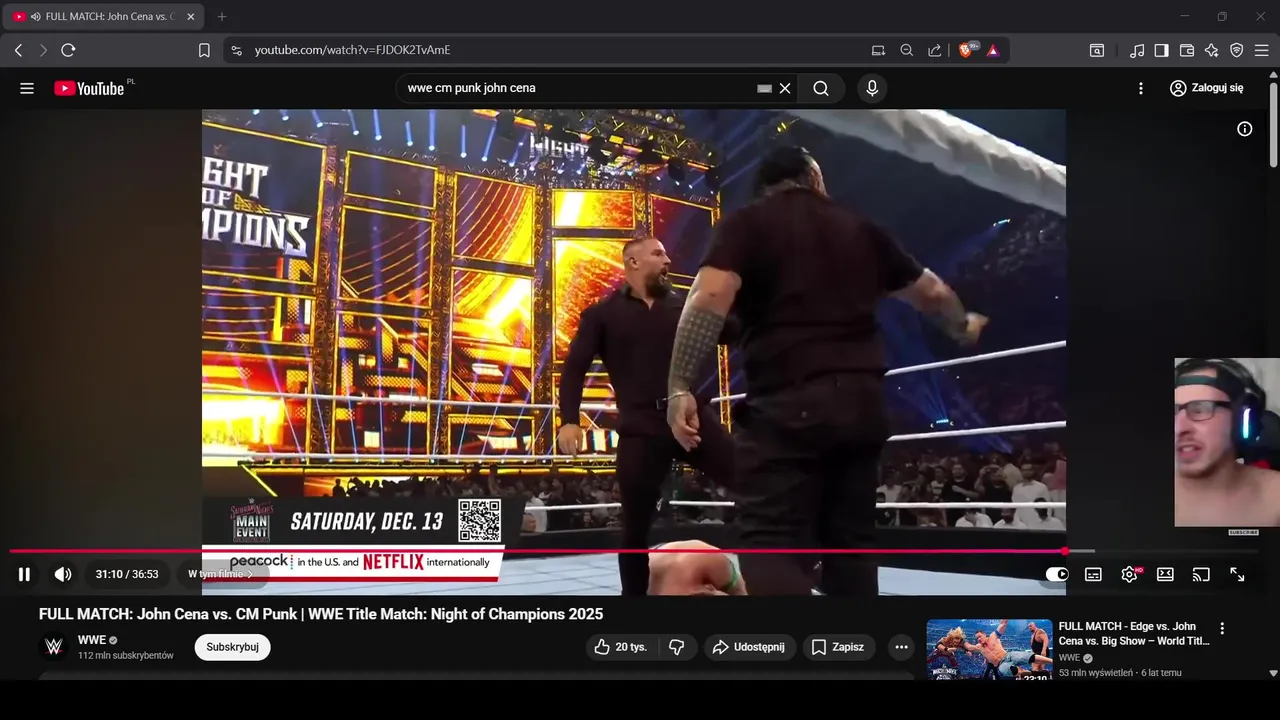
Task: Open the media playlist music-note icon
Action: coord(1137,50)
